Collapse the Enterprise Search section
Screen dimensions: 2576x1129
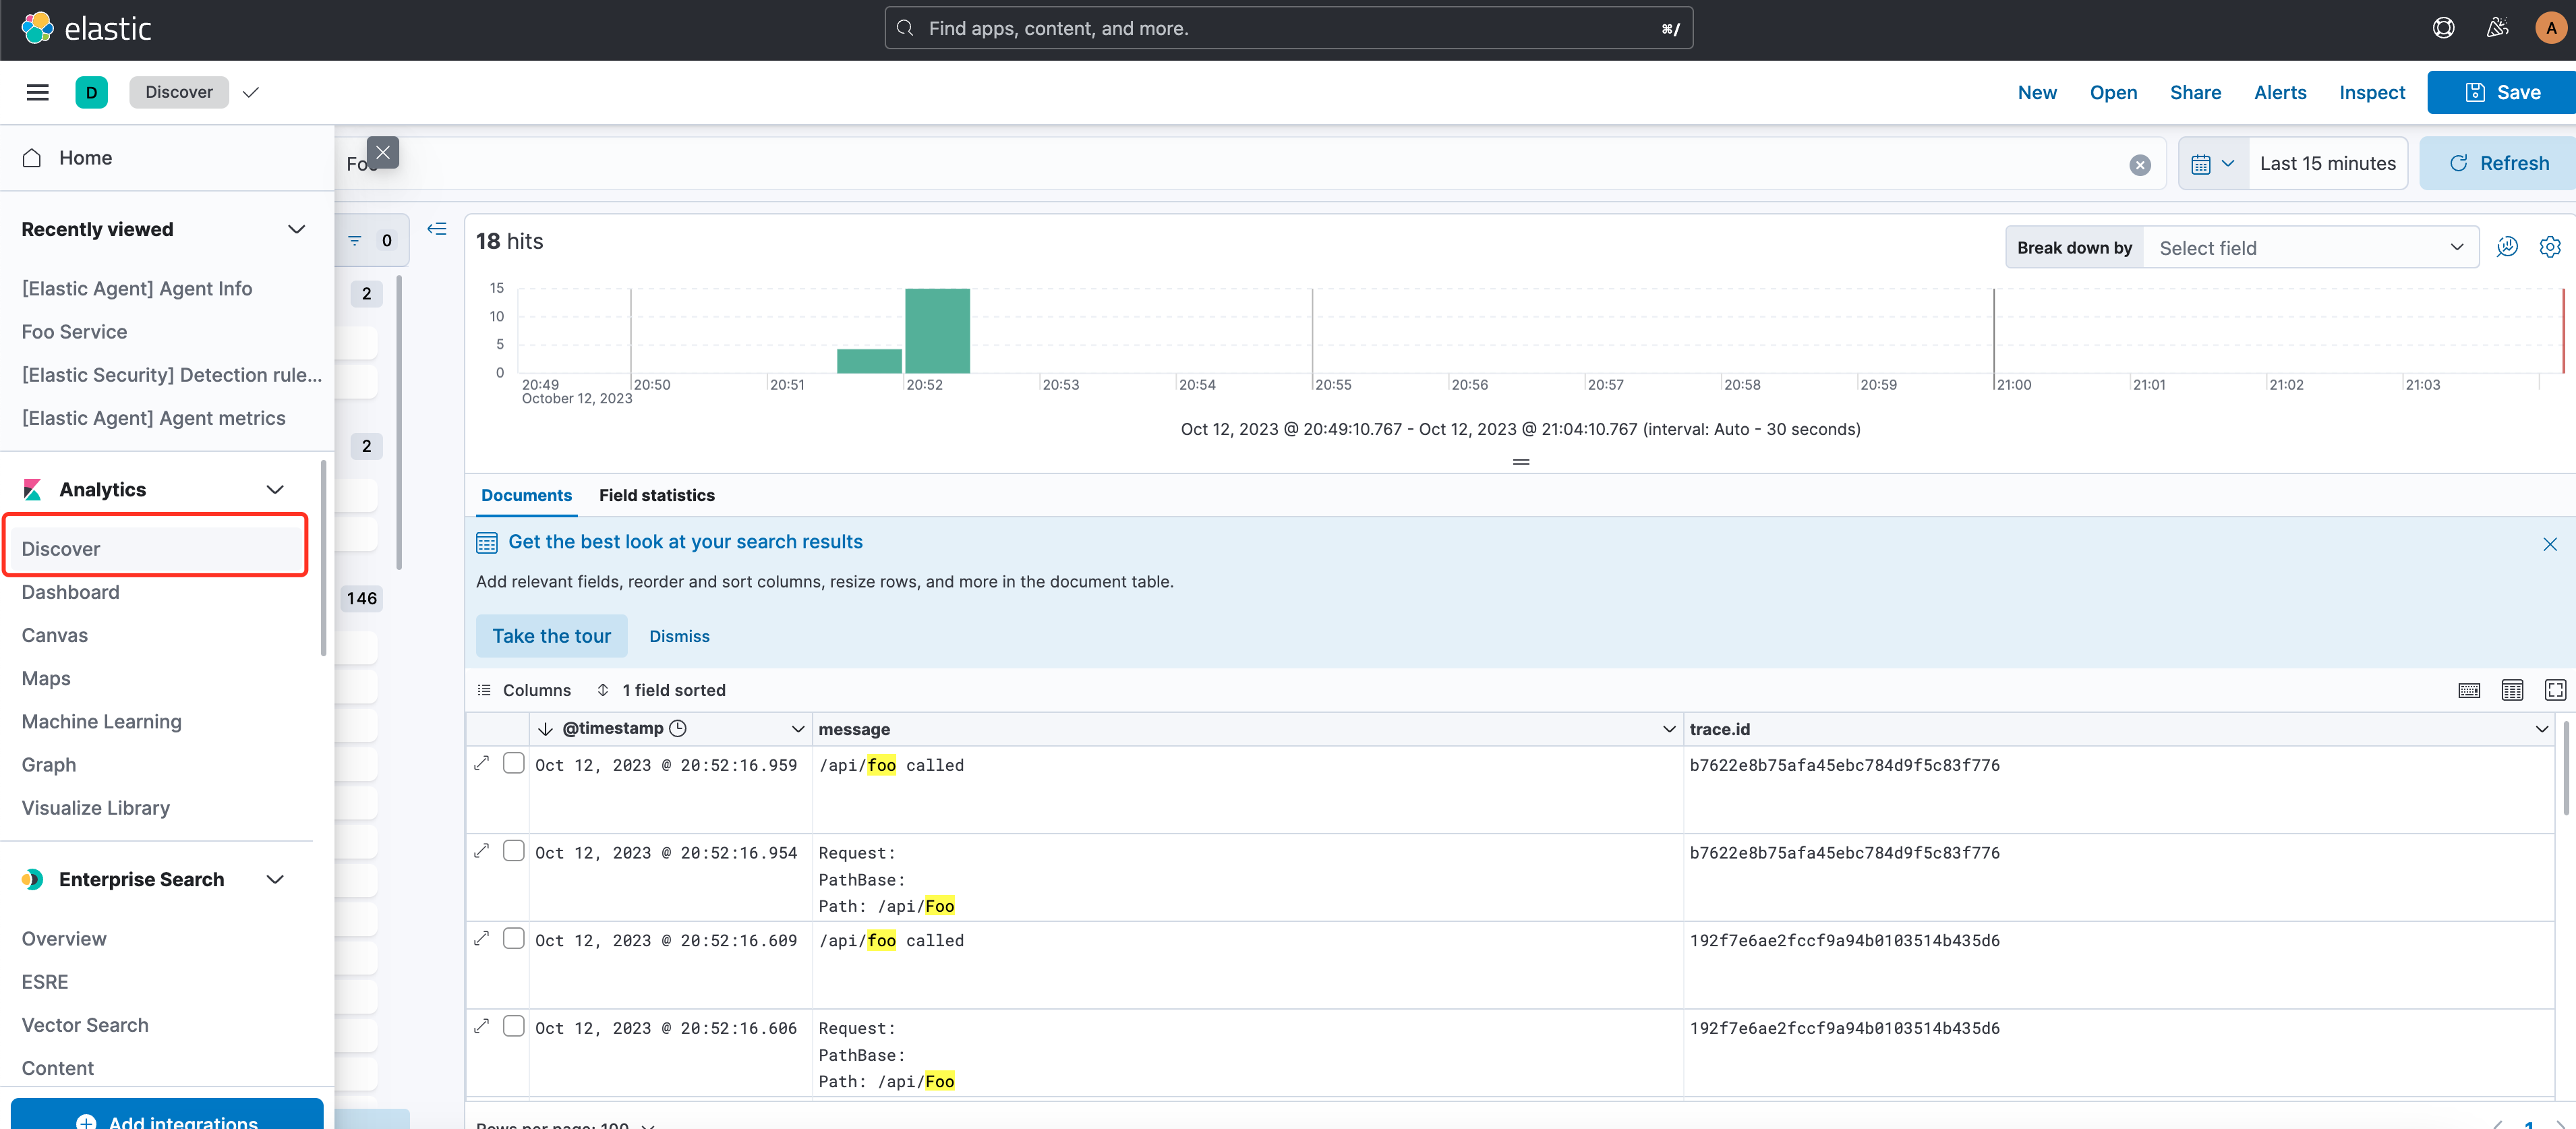pos(275,879)
